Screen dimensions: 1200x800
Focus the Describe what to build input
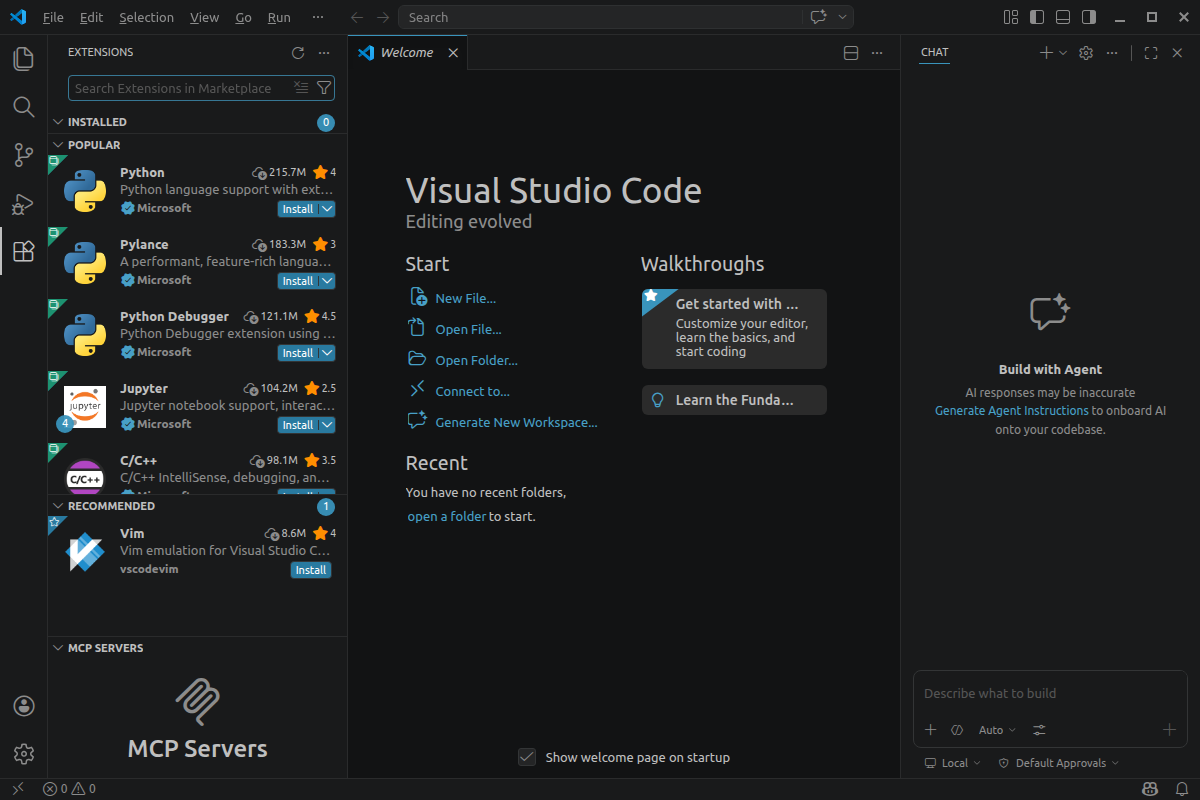1050,693
